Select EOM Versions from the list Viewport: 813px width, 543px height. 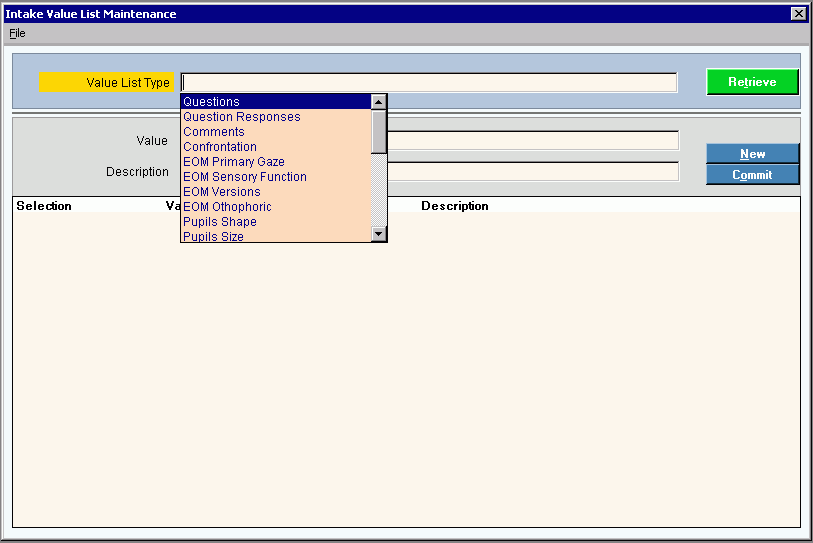coord(221,192)
